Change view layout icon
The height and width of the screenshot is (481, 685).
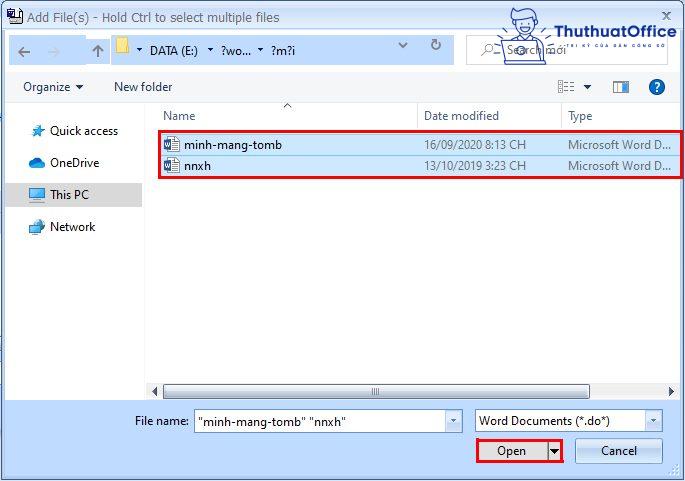[x=566, y=87]
